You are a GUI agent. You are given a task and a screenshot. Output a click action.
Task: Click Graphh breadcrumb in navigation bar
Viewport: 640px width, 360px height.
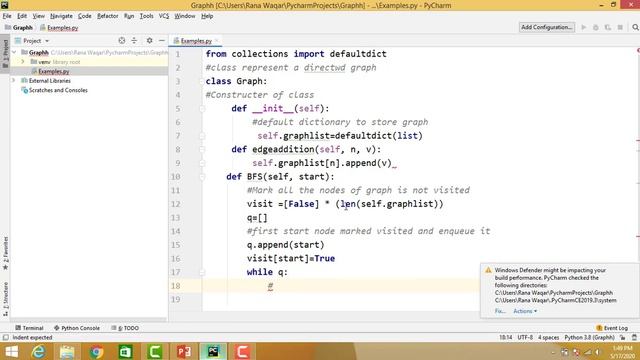pos(19,28)
